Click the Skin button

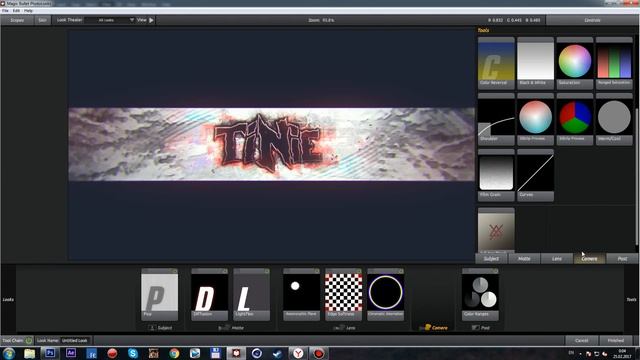(42, 20)
